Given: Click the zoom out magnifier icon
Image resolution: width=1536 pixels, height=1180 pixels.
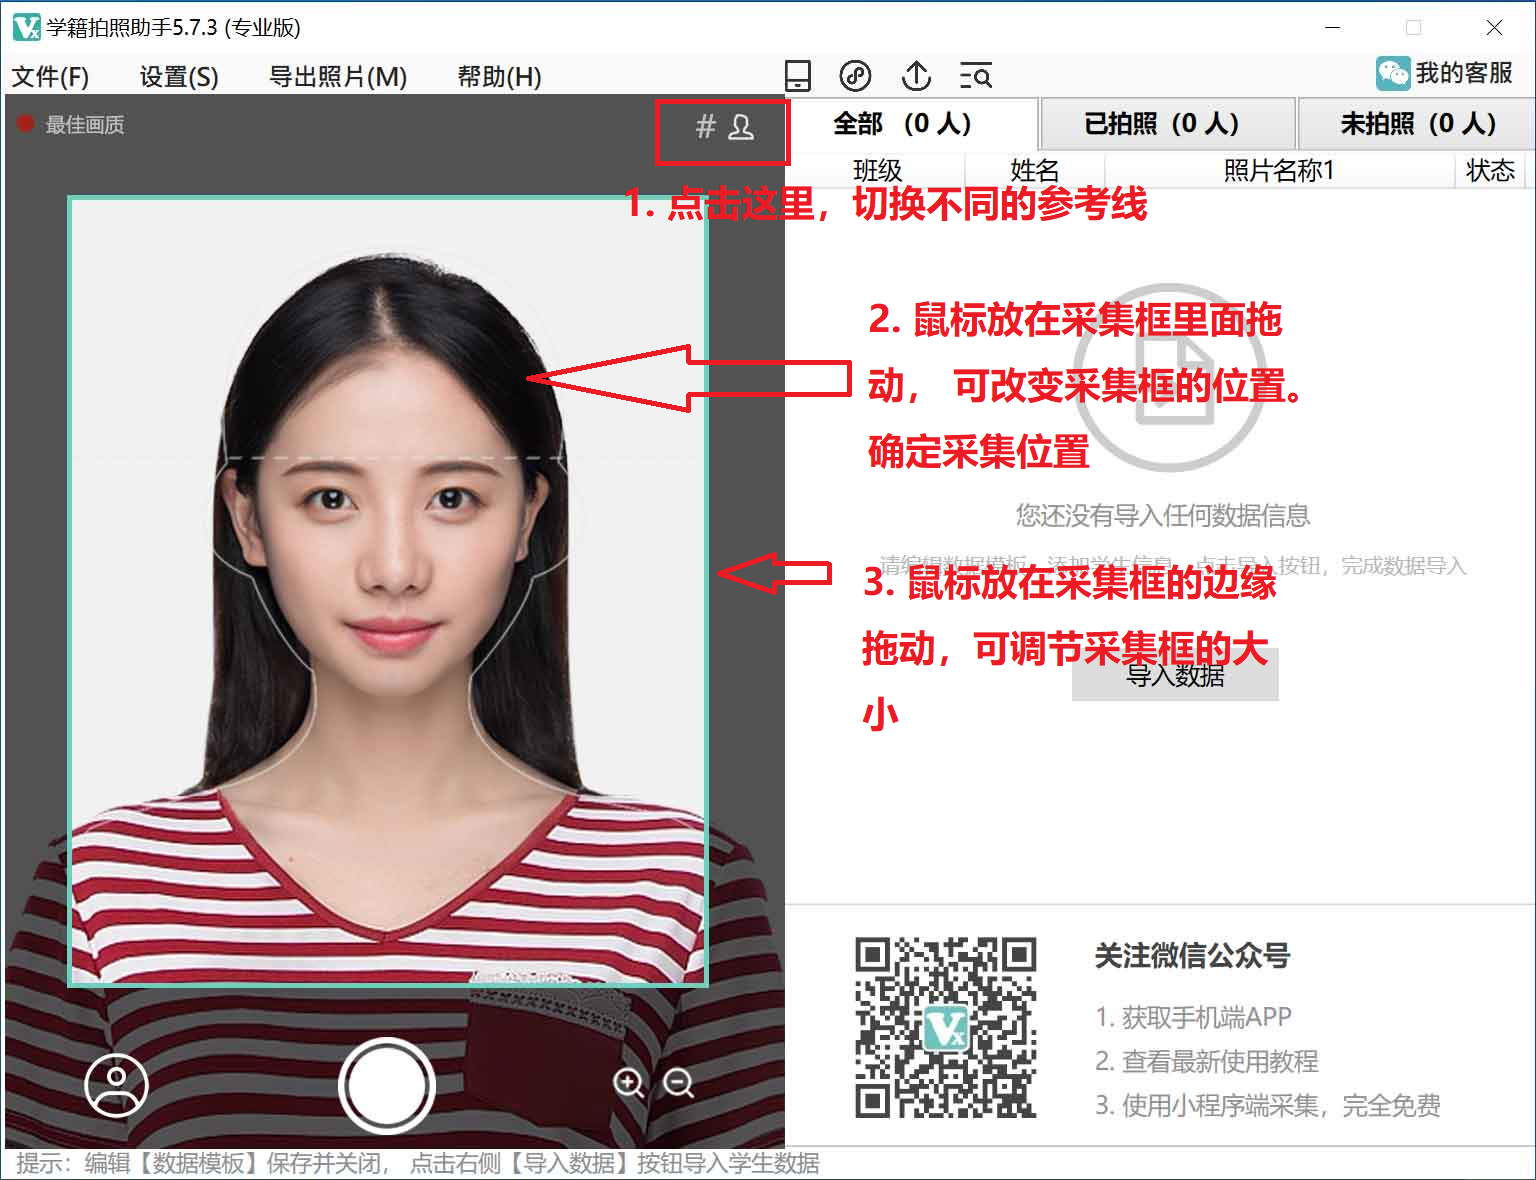Looking at the screenshot, I should coord(679,1083).
